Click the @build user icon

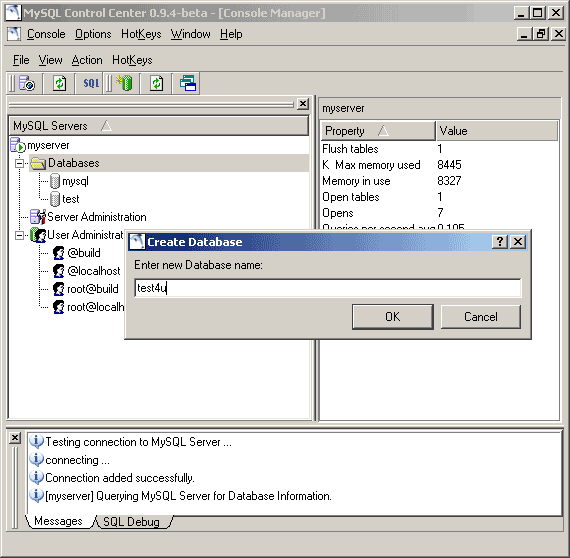tap(58, 253)
